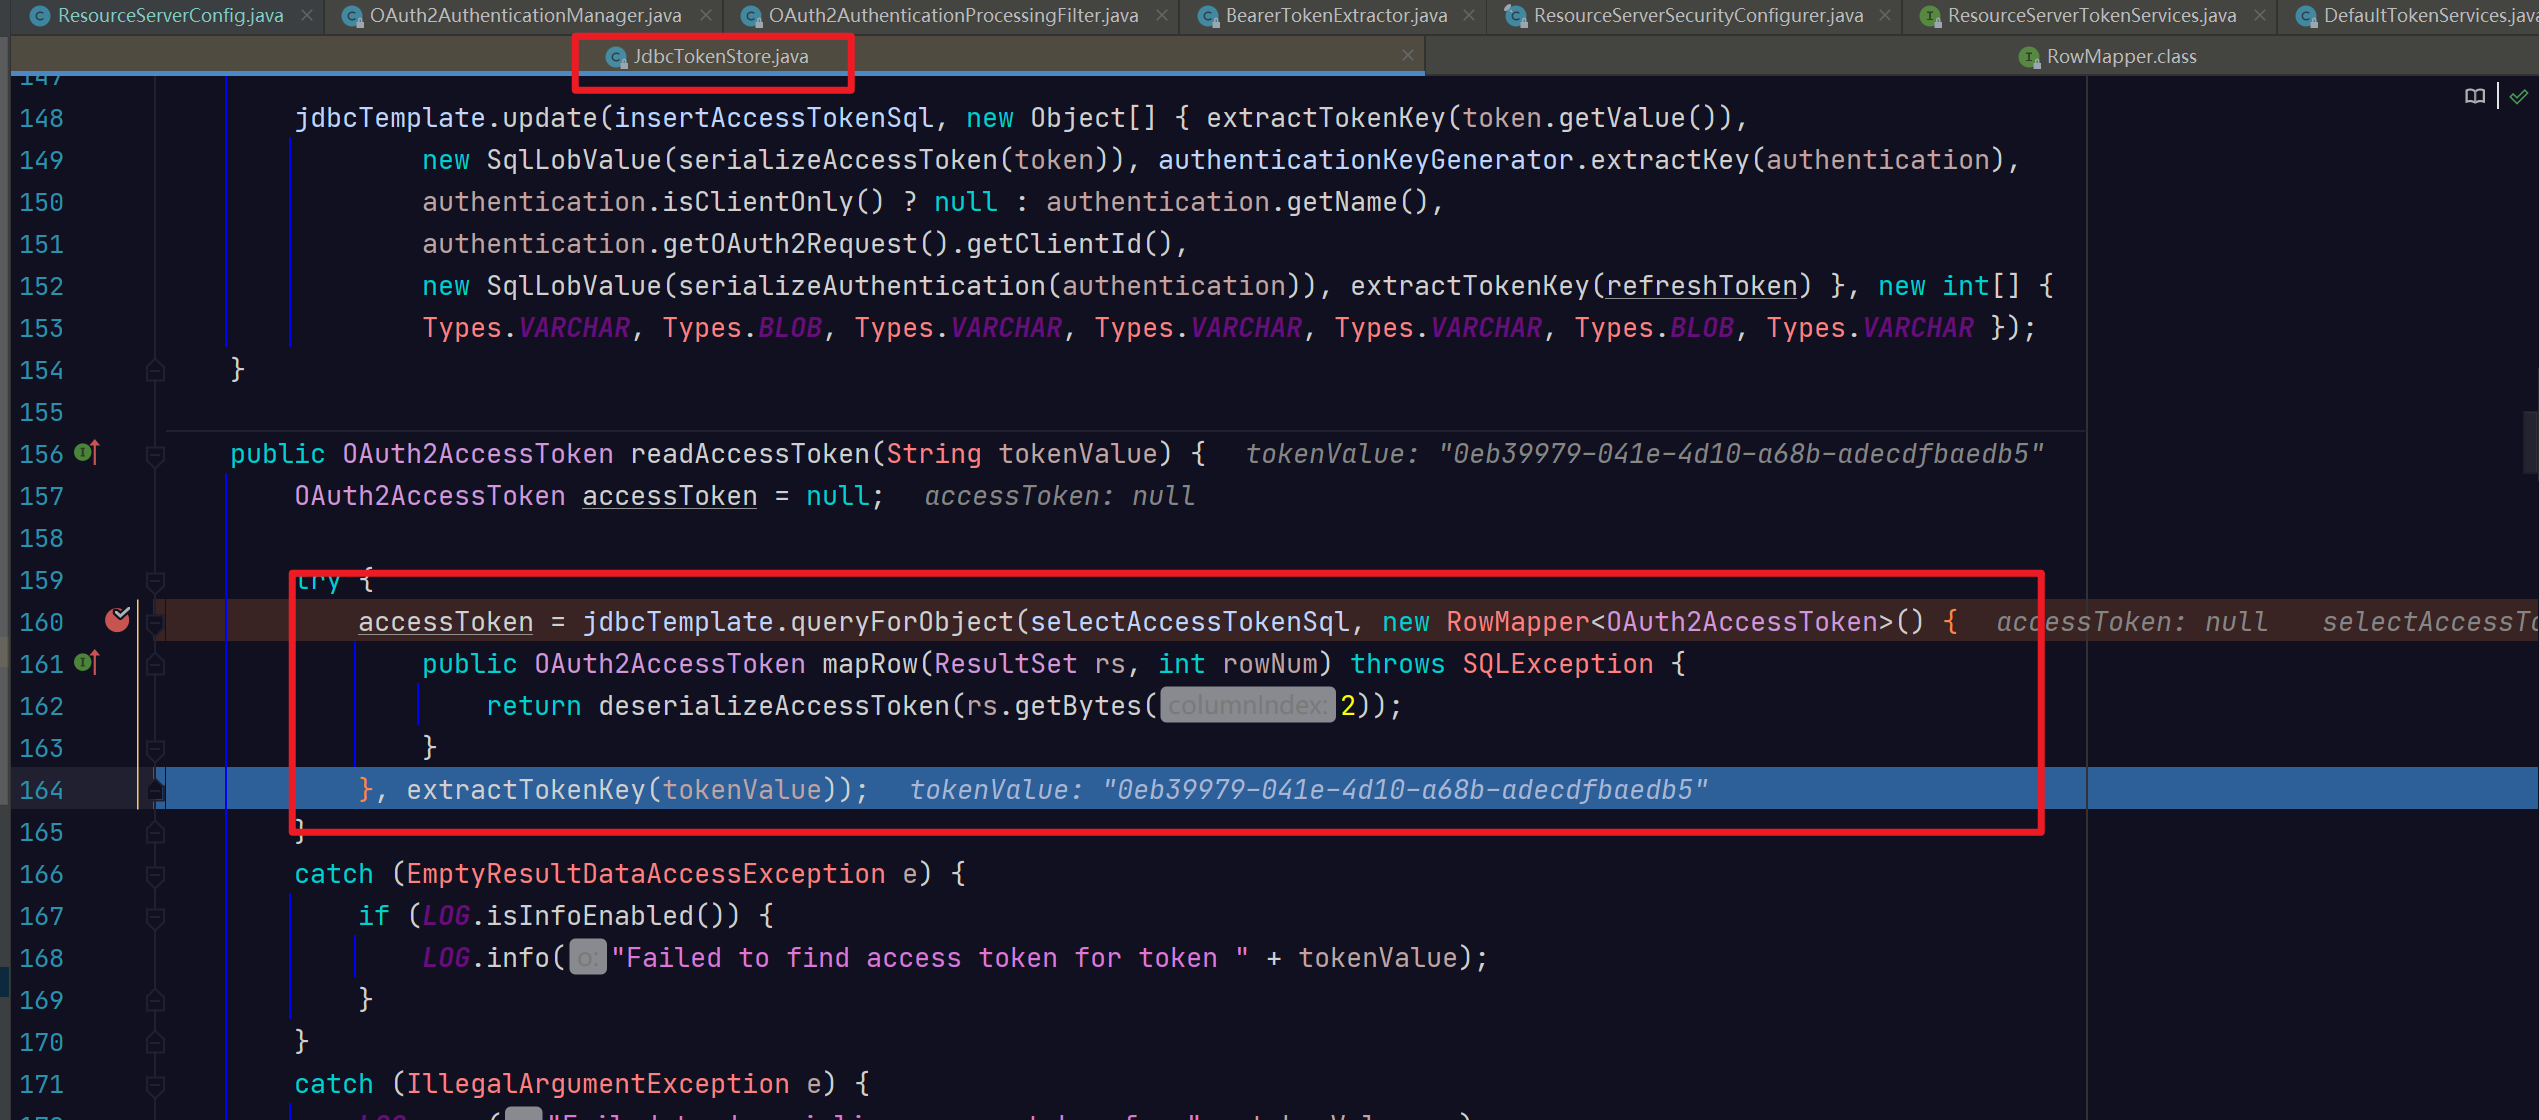
Task: Switch to OAuth2AuthenticationManager.java tab
Action: tap(525, 16)
